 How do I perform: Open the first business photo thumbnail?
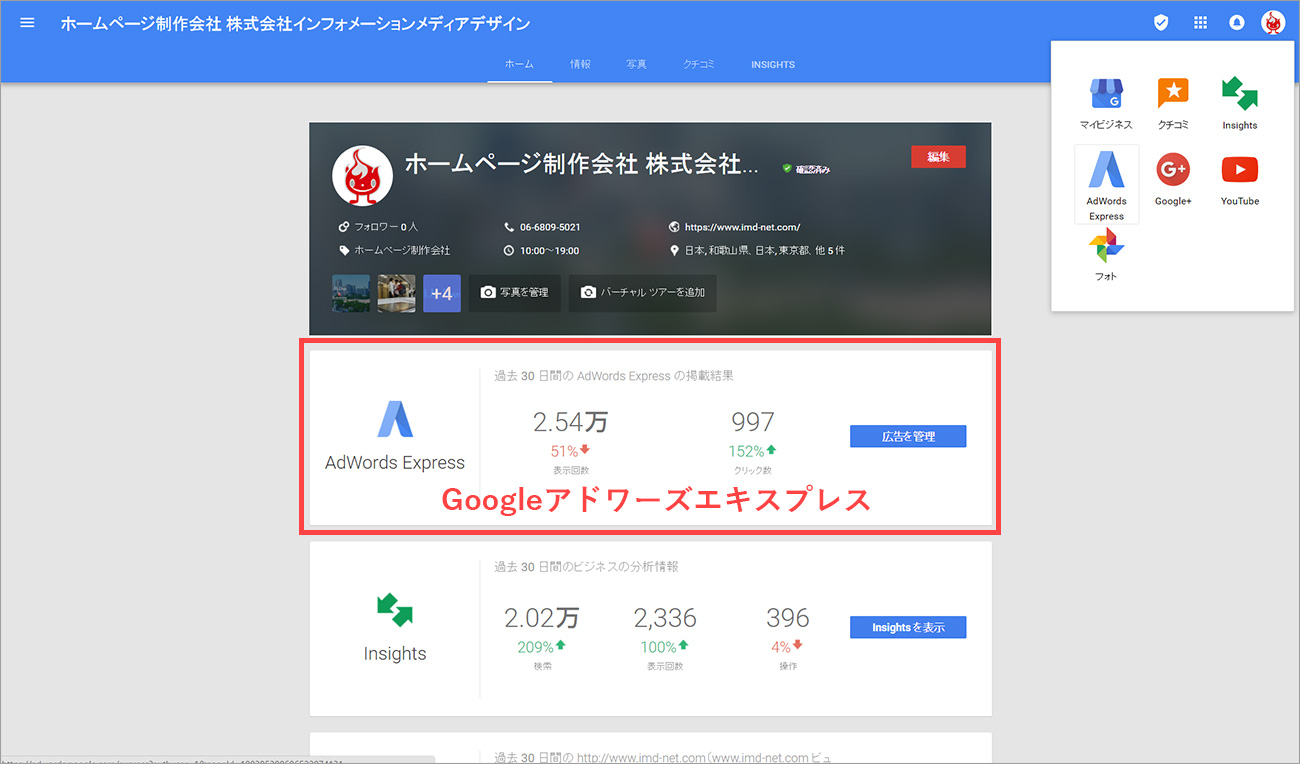click(x=351, y=293)
